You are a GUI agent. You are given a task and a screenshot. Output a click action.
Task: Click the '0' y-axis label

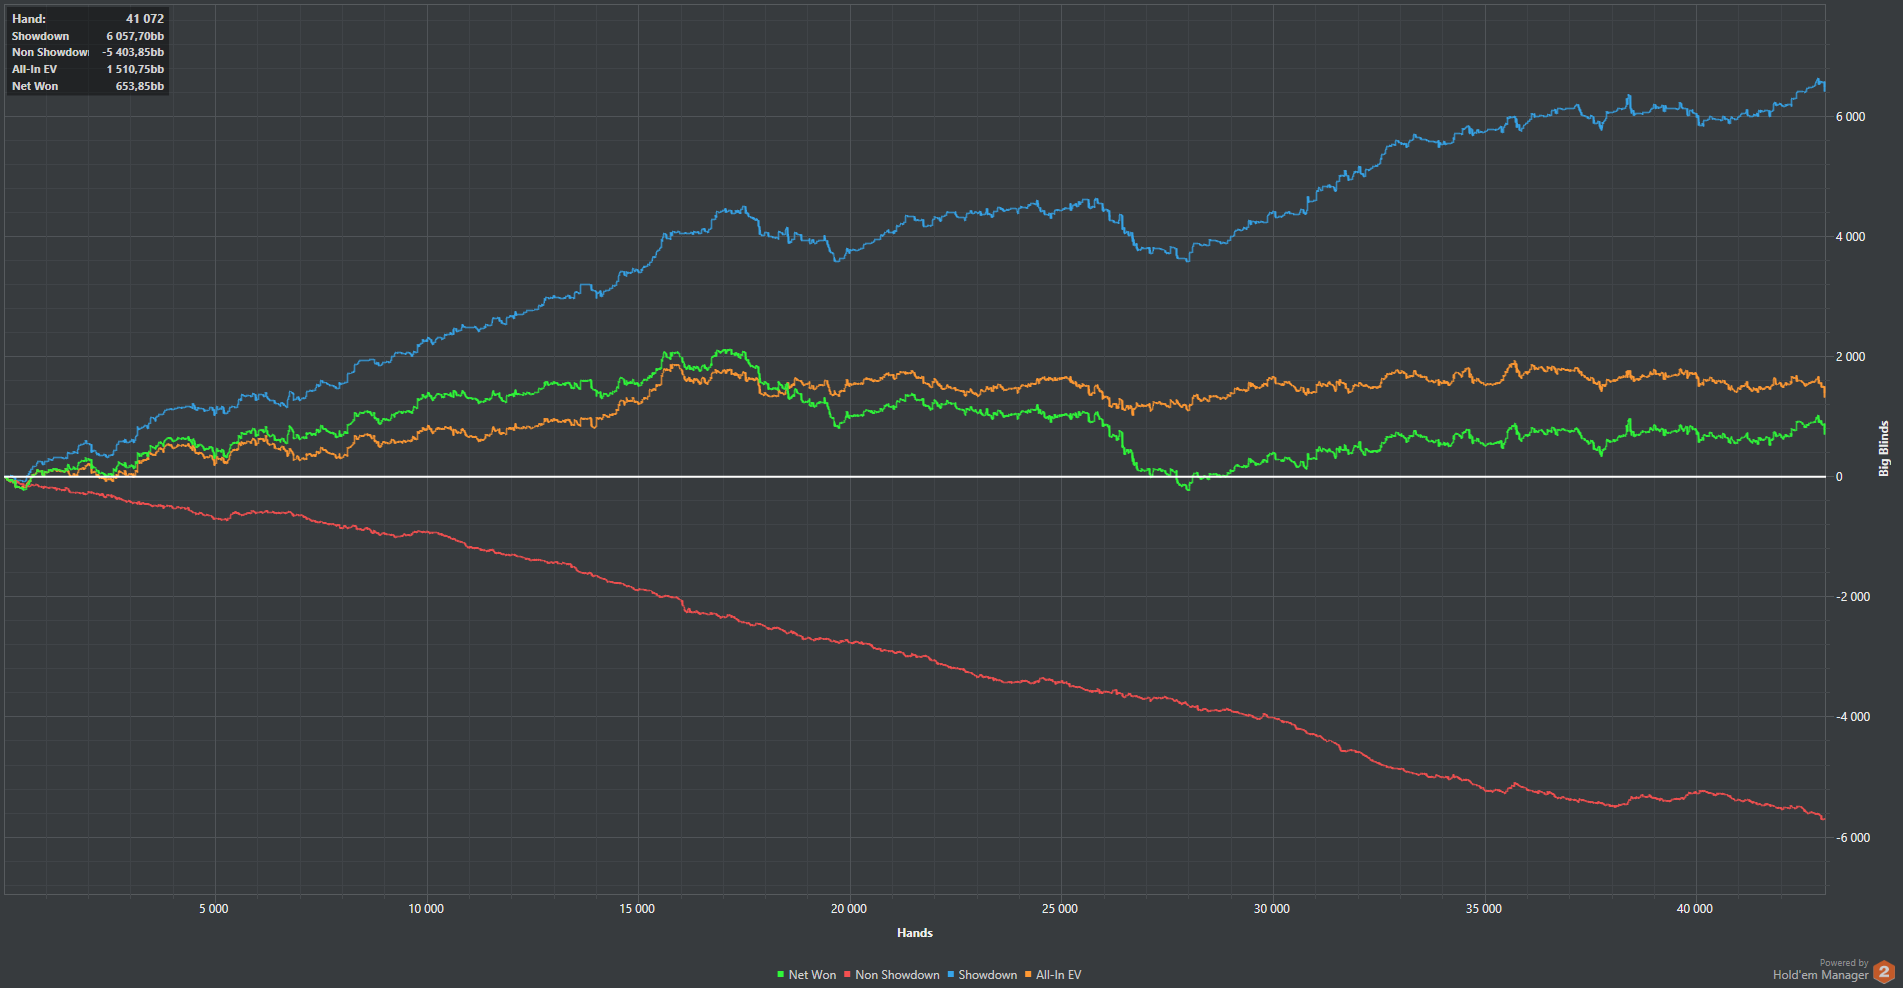pos(1839,477)
